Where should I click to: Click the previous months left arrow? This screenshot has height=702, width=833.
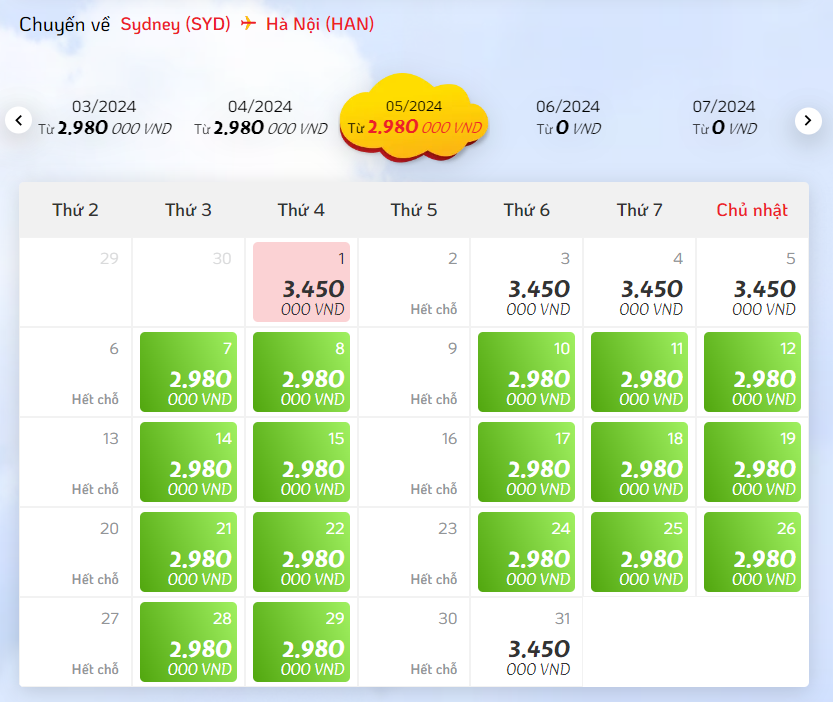[19, 121]
